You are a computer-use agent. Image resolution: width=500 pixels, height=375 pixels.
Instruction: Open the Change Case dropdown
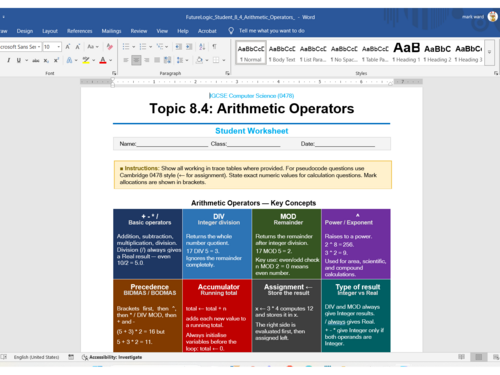point(93,47)
